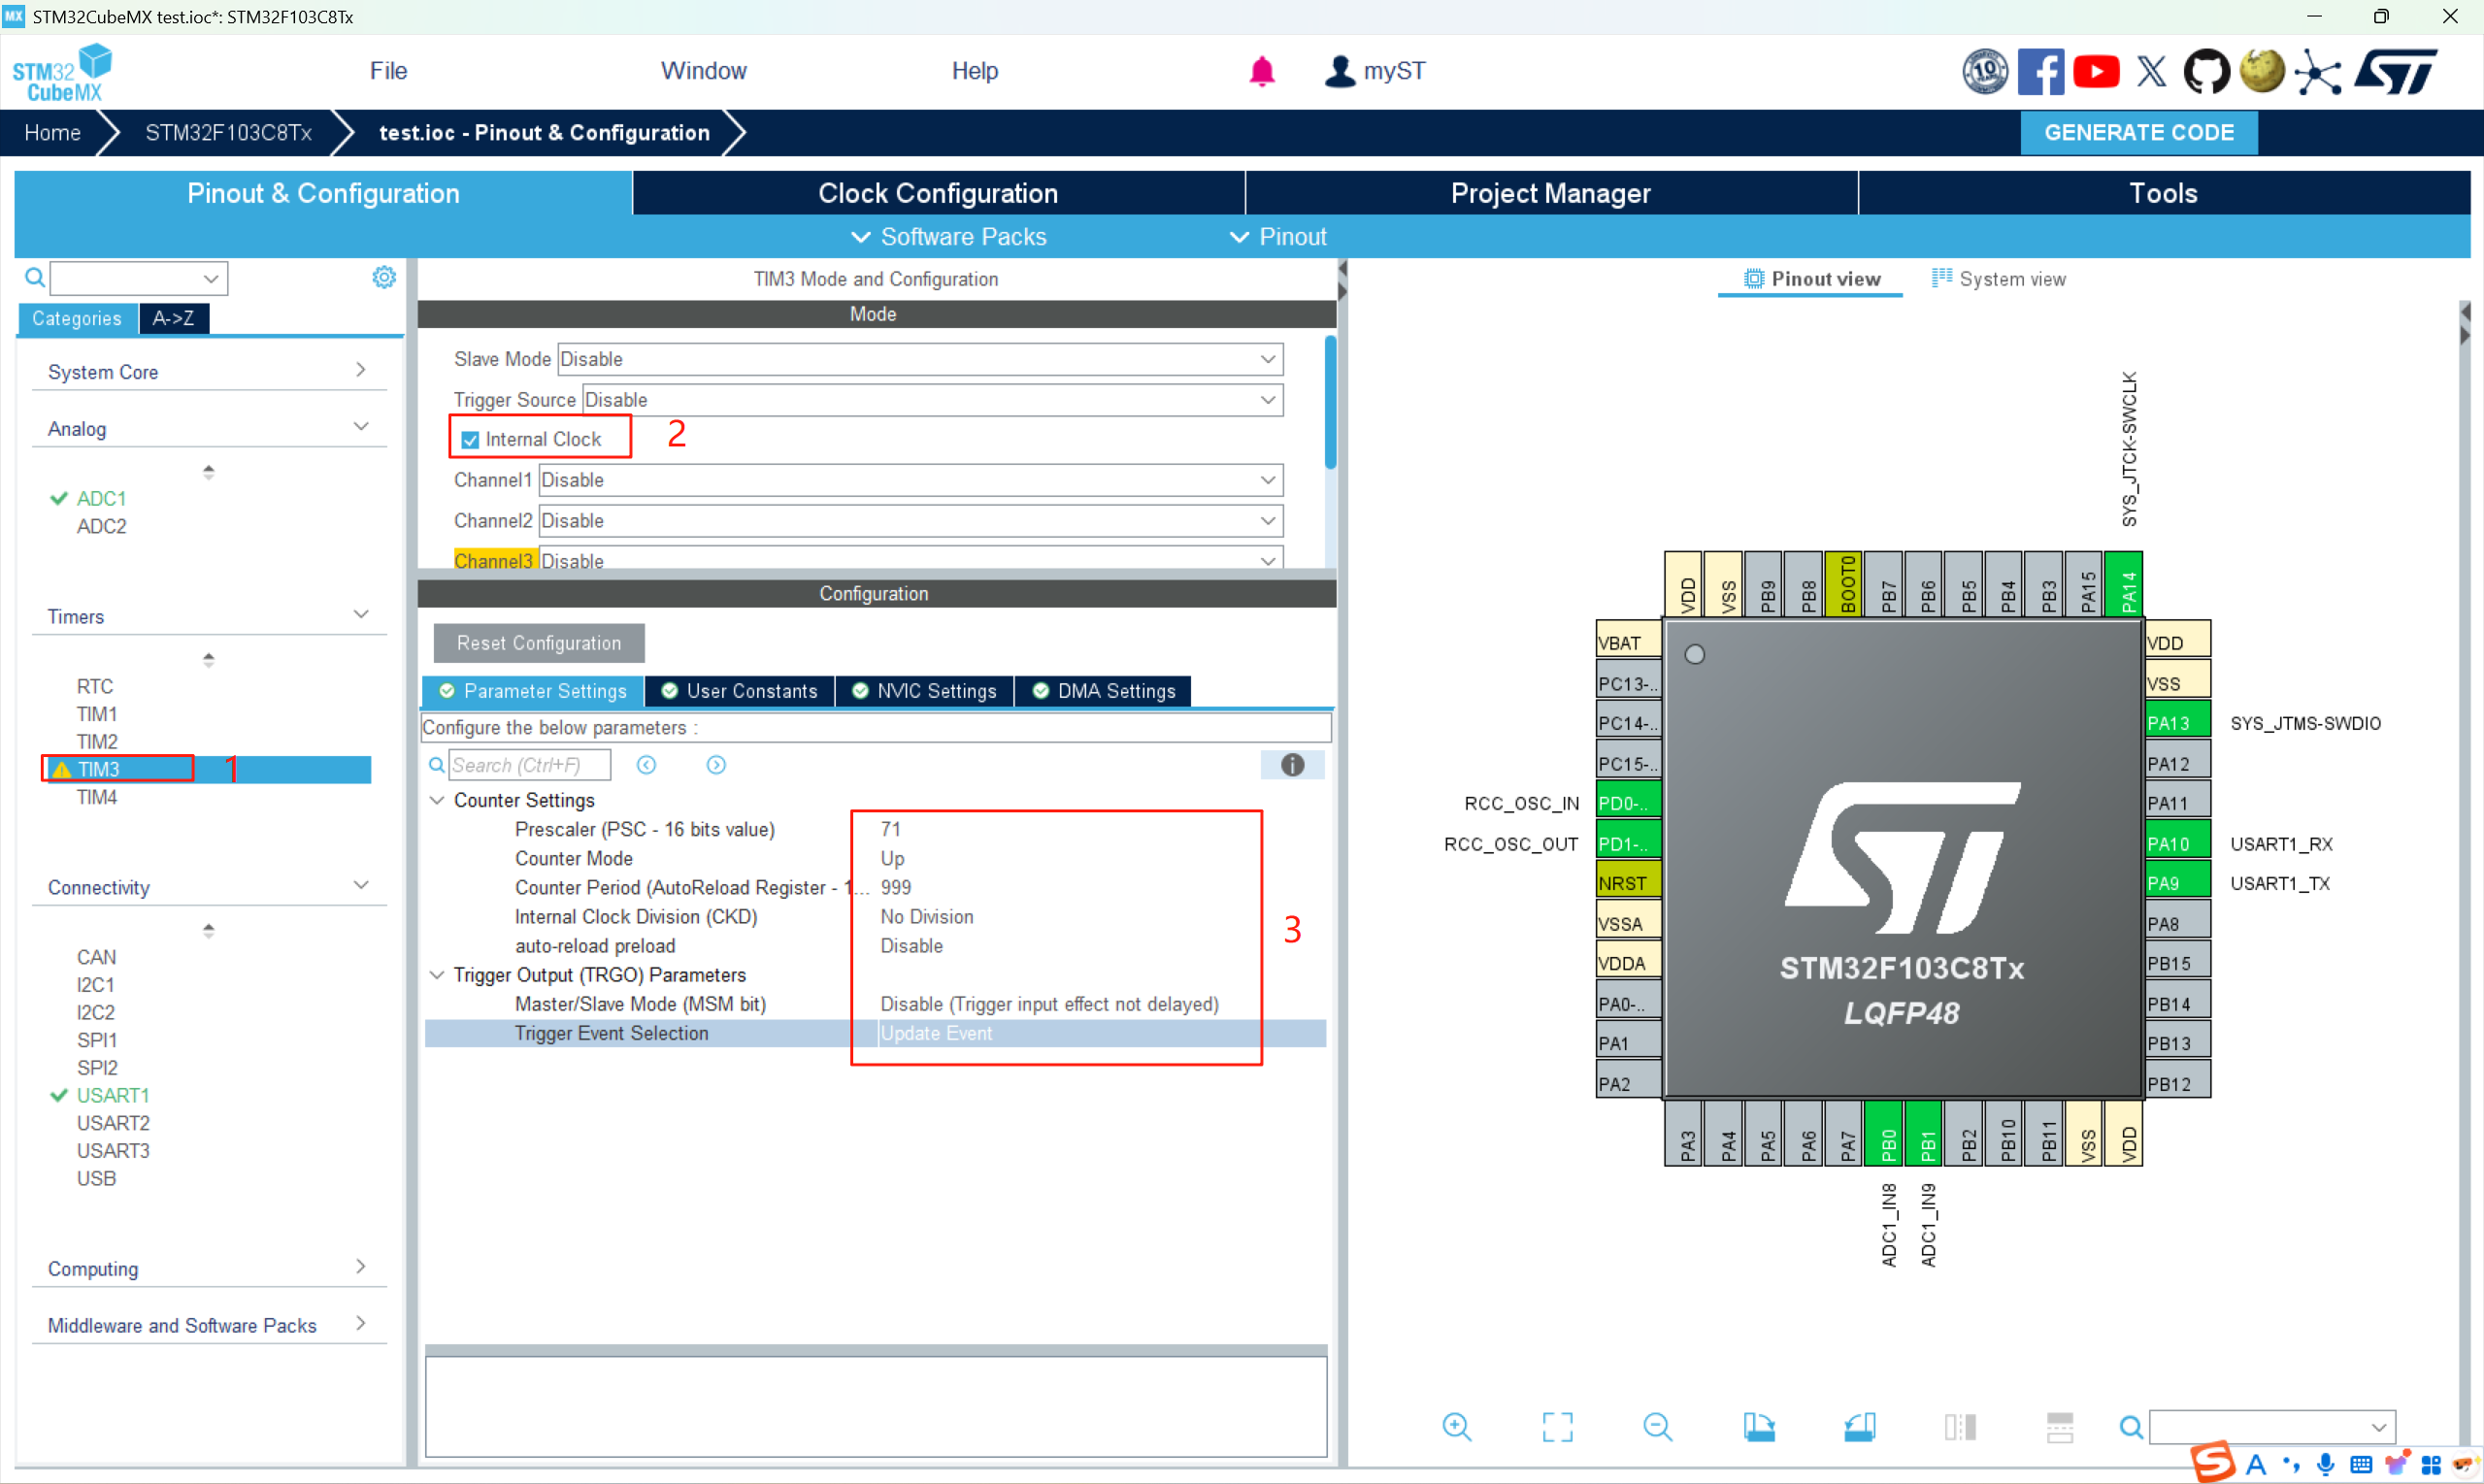This screenshot has height=1484, width=2484.
Task: Open the NVIC Settings tab
Action: 924,691
